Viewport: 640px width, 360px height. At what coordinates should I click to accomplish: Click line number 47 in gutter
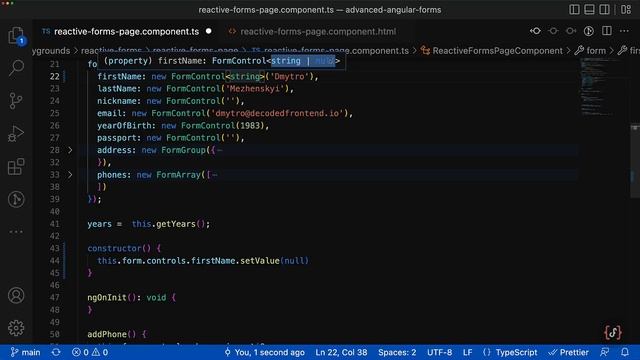(55, 297)
